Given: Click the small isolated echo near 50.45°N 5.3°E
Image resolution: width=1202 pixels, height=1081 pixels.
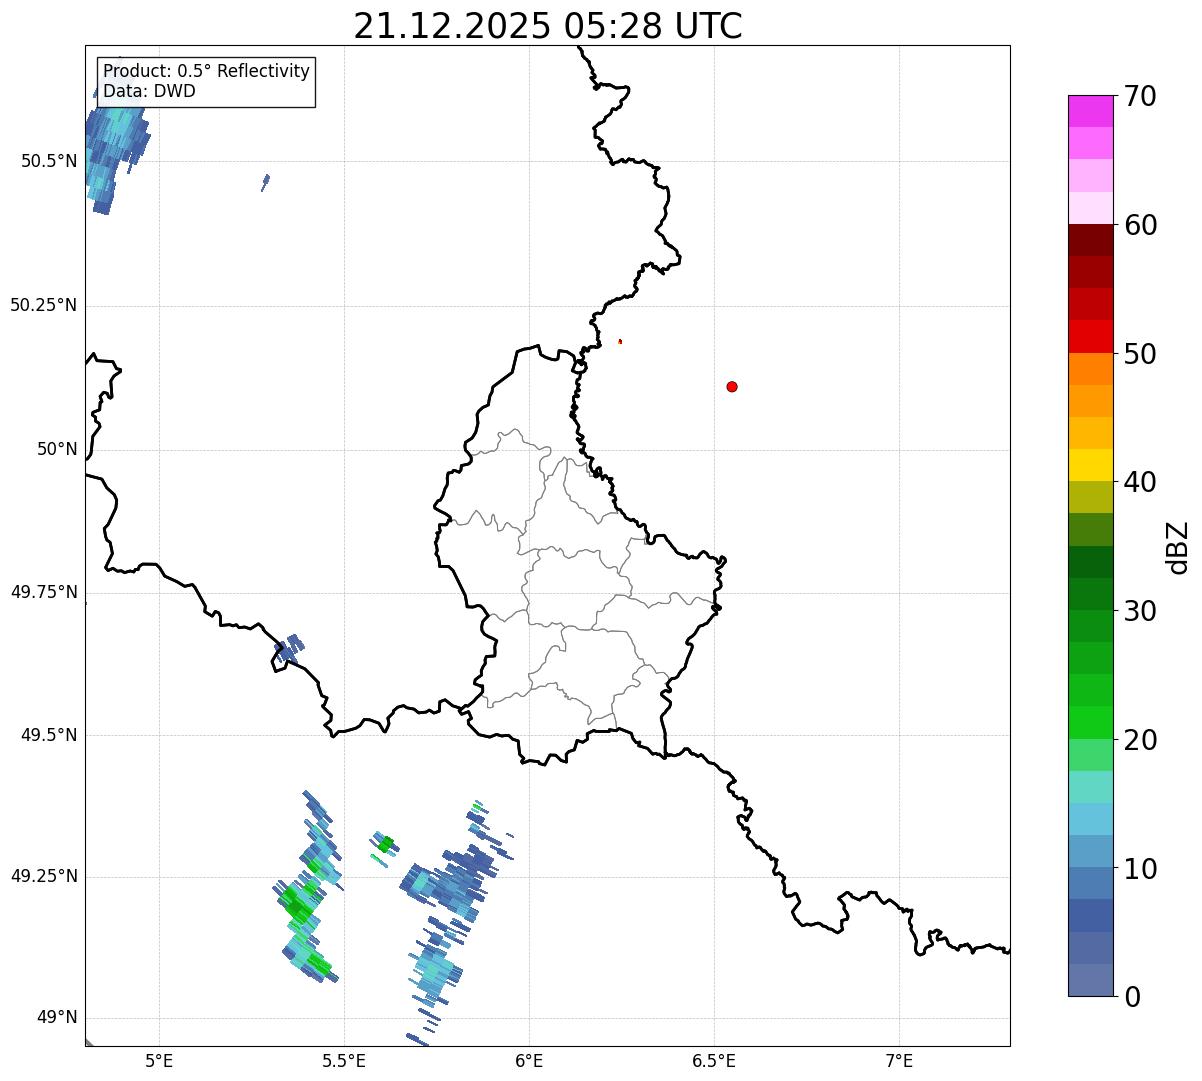Looking at the screenshot, I should tap(266, 182).
